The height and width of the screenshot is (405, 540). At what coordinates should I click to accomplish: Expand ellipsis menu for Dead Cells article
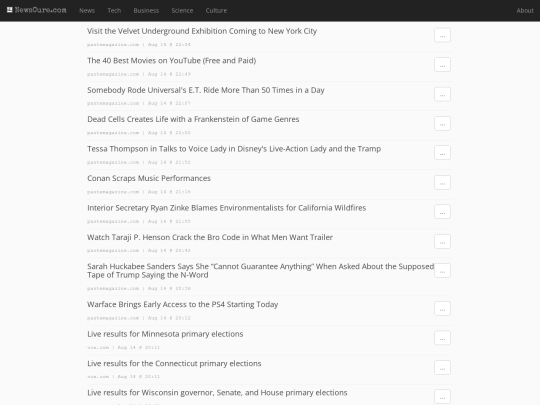click(443, 124)
